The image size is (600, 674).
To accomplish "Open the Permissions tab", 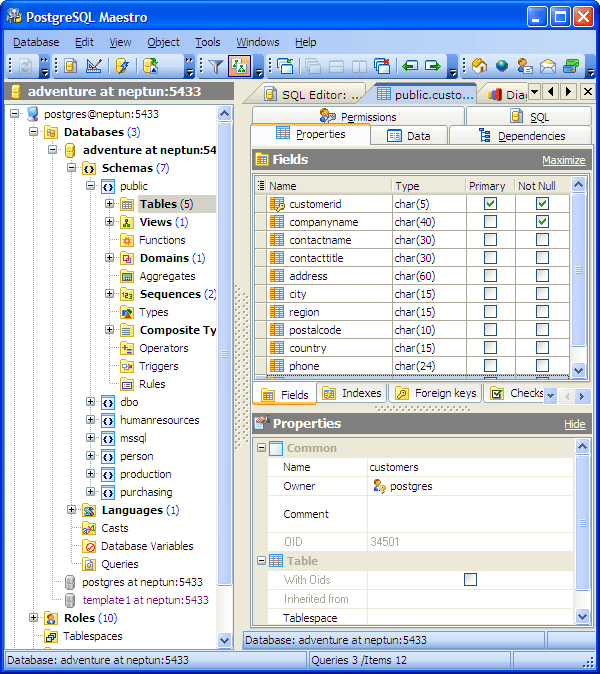I will click(358, 116).
